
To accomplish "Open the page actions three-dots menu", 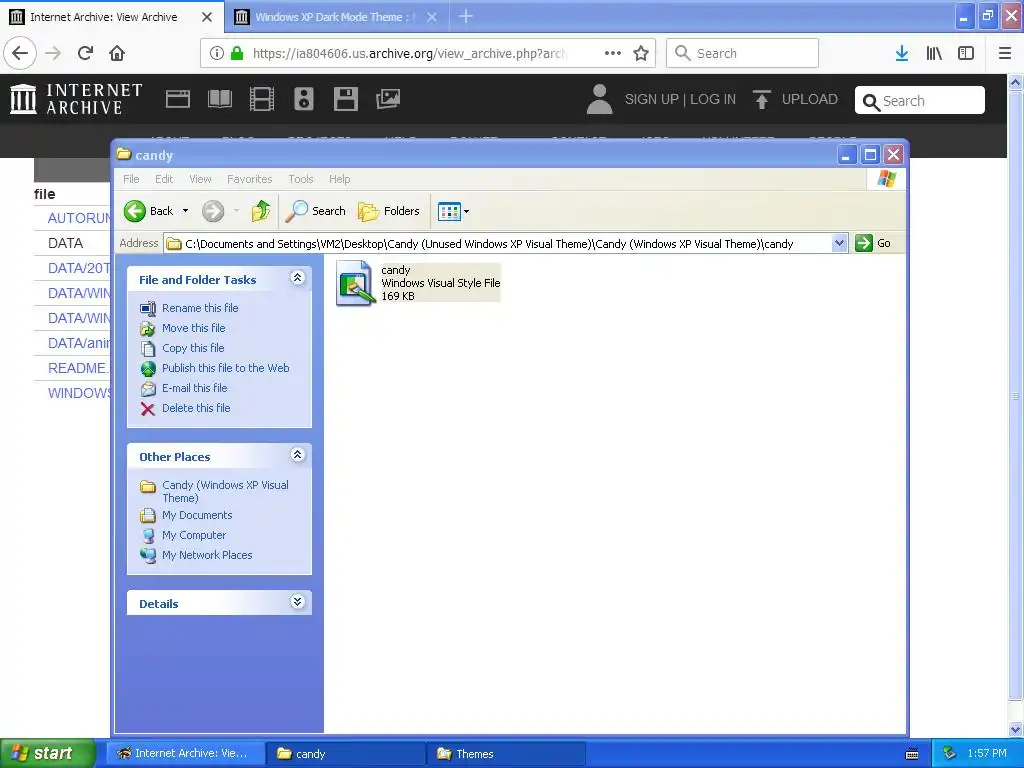I will (x=612, y=53).
